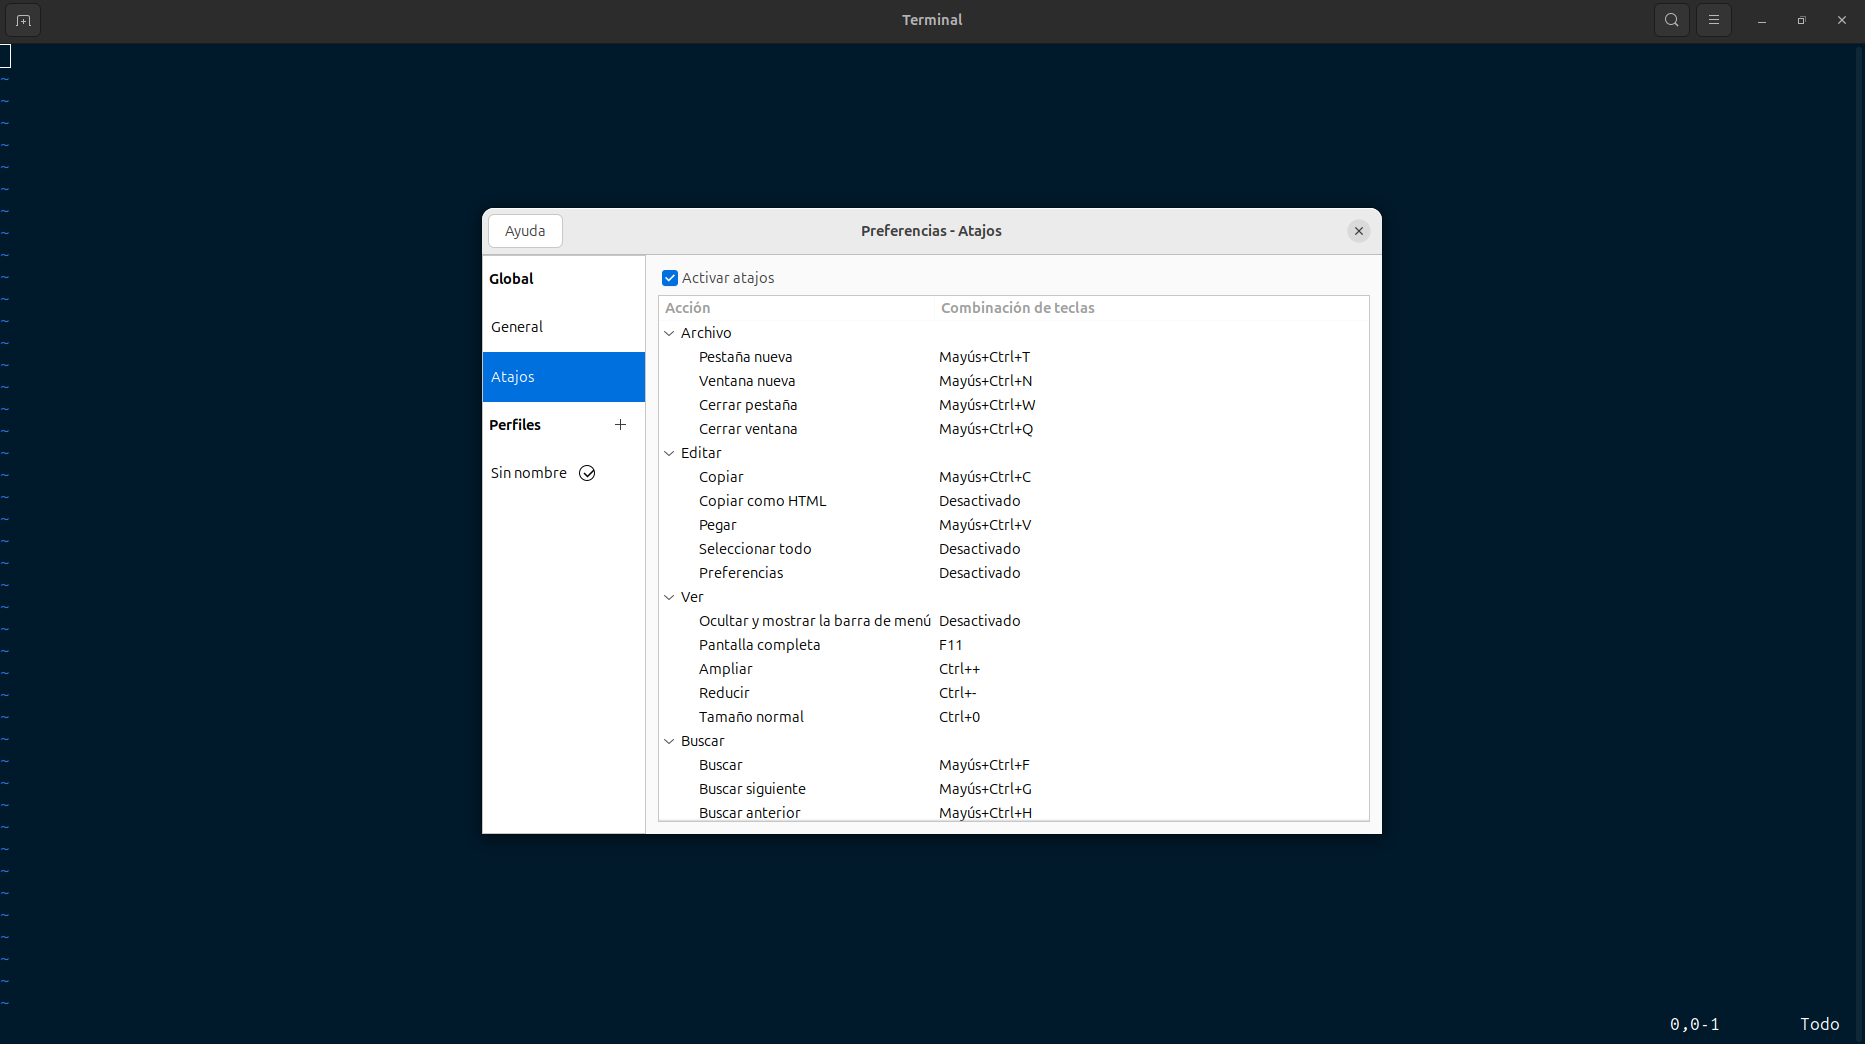The width and height of the screenshot is (1865, 1044).
Task: Add a new profile with plus icon
Action: pyautogui.click(x=620, y=425)
